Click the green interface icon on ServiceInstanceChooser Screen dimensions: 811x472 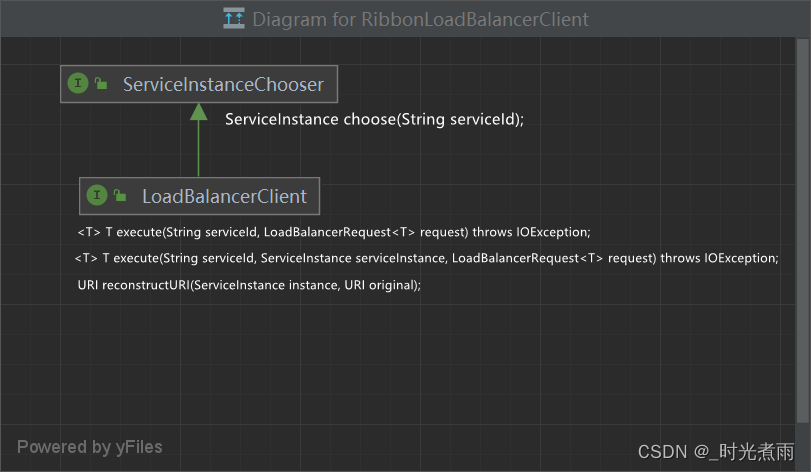(x=78, y=84)
